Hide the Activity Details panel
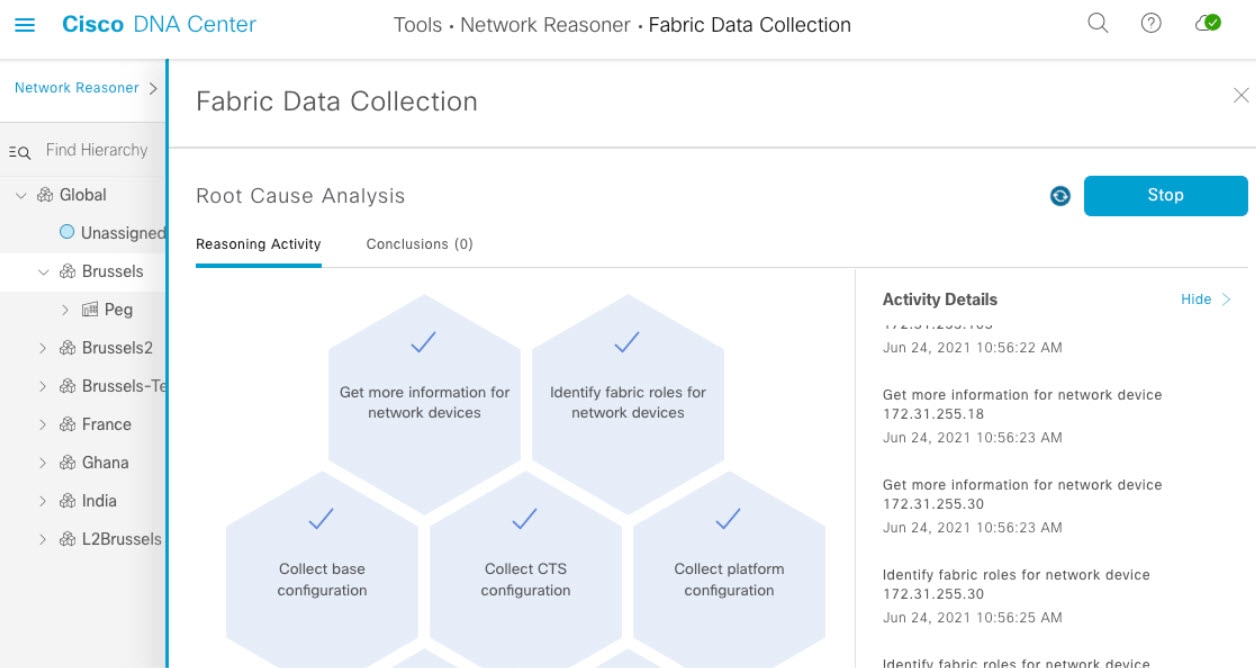 tap(1205, 299)
